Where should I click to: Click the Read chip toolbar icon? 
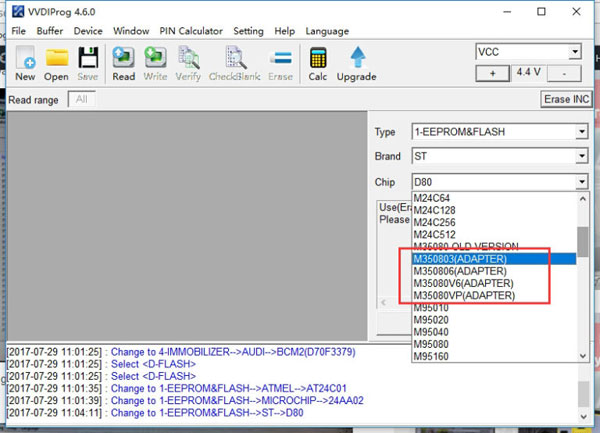pos(124,64)
